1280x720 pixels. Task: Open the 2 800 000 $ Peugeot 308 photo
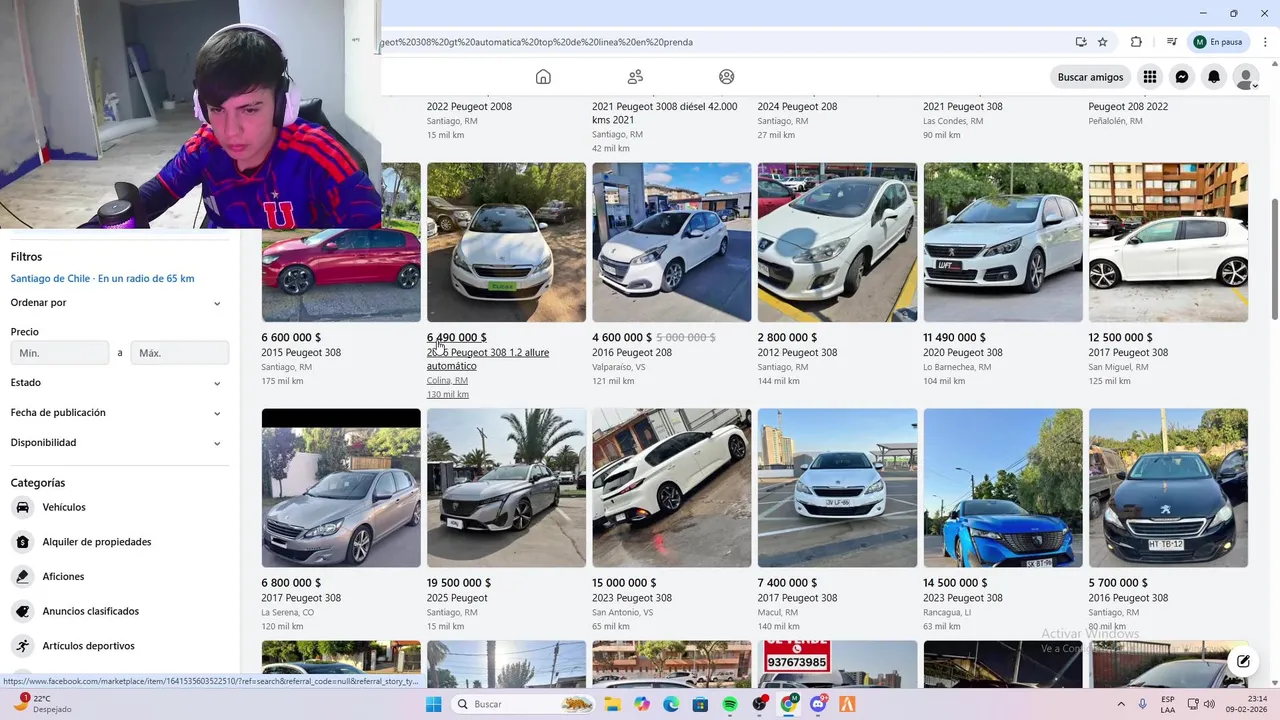pos(837,242)
